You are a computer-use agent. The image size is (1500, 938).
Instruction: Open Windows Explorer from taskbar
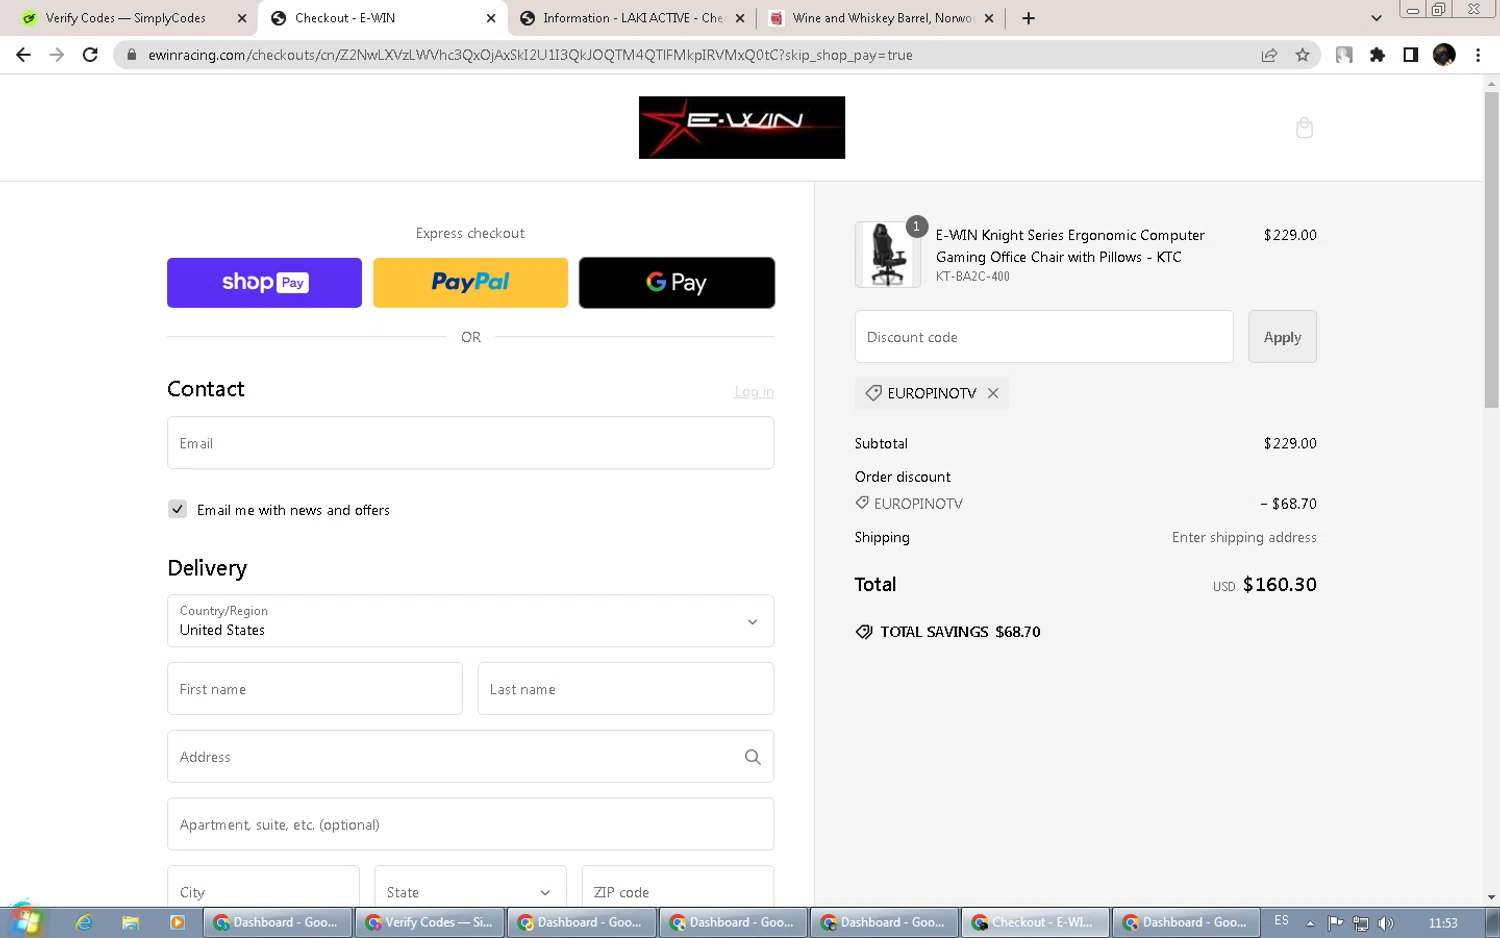tap(130, 922)
